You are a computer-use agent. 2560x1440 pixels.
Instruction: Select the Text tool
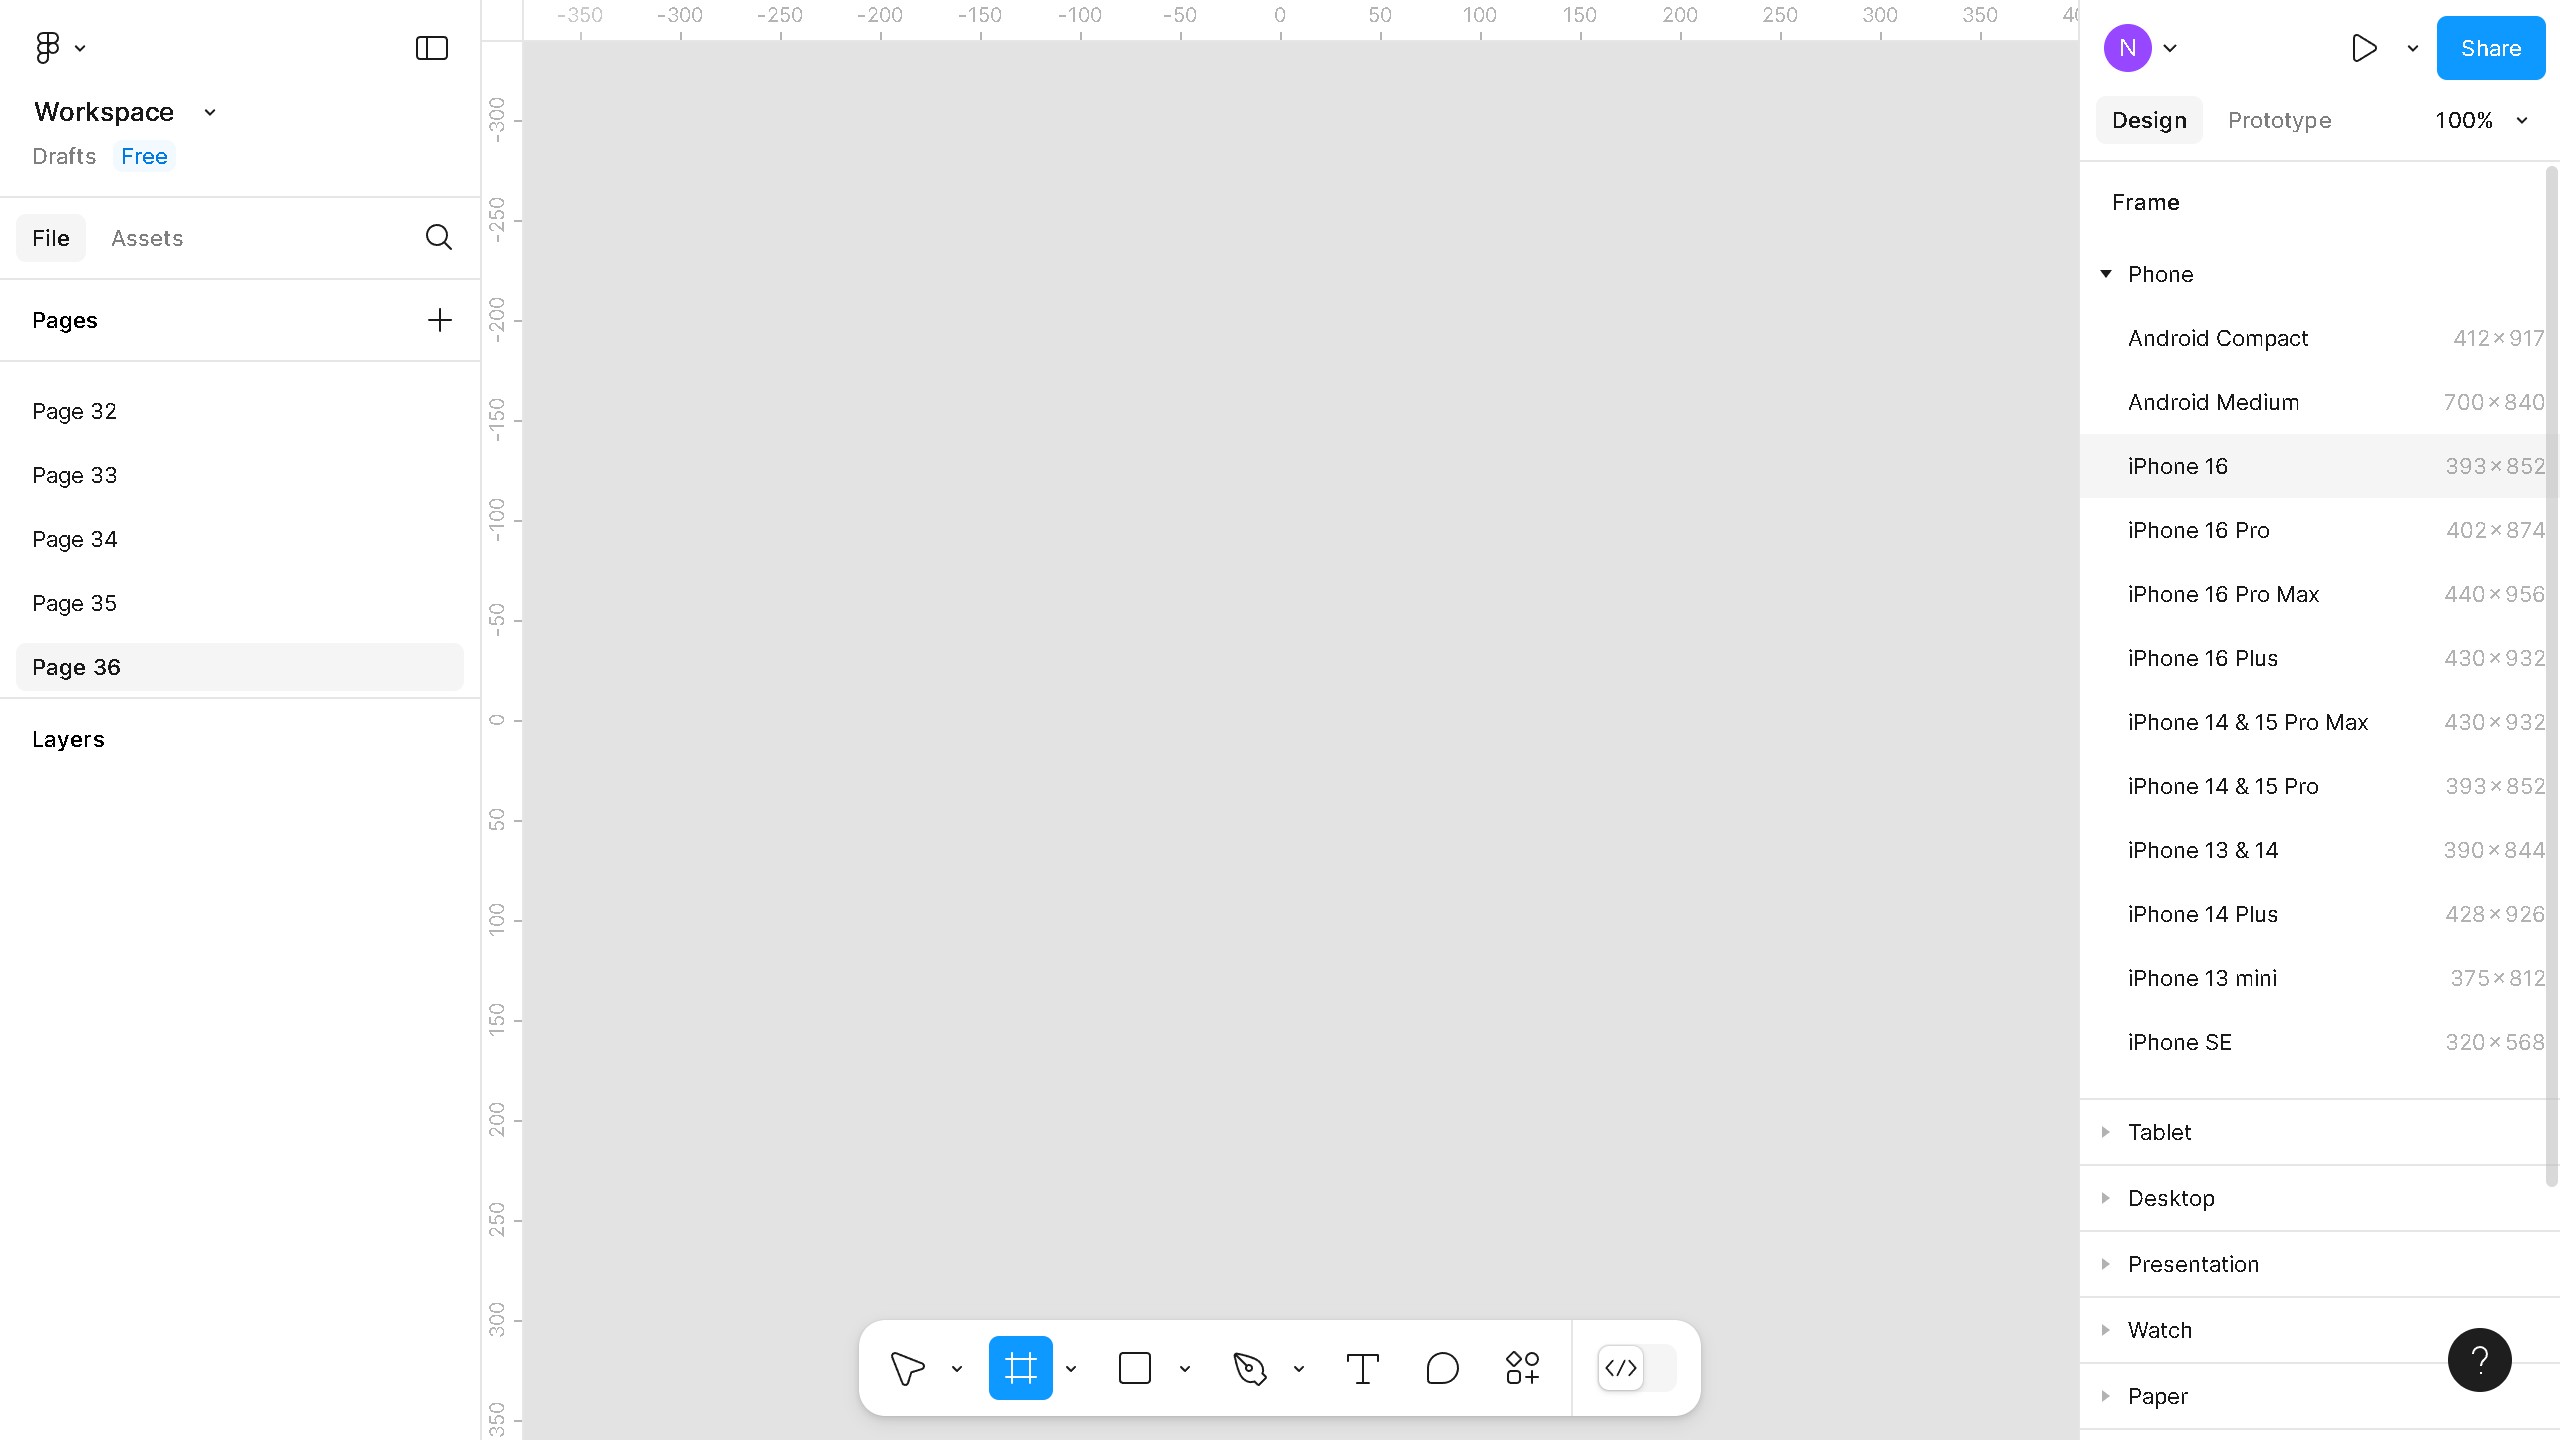(1362, 1368)
